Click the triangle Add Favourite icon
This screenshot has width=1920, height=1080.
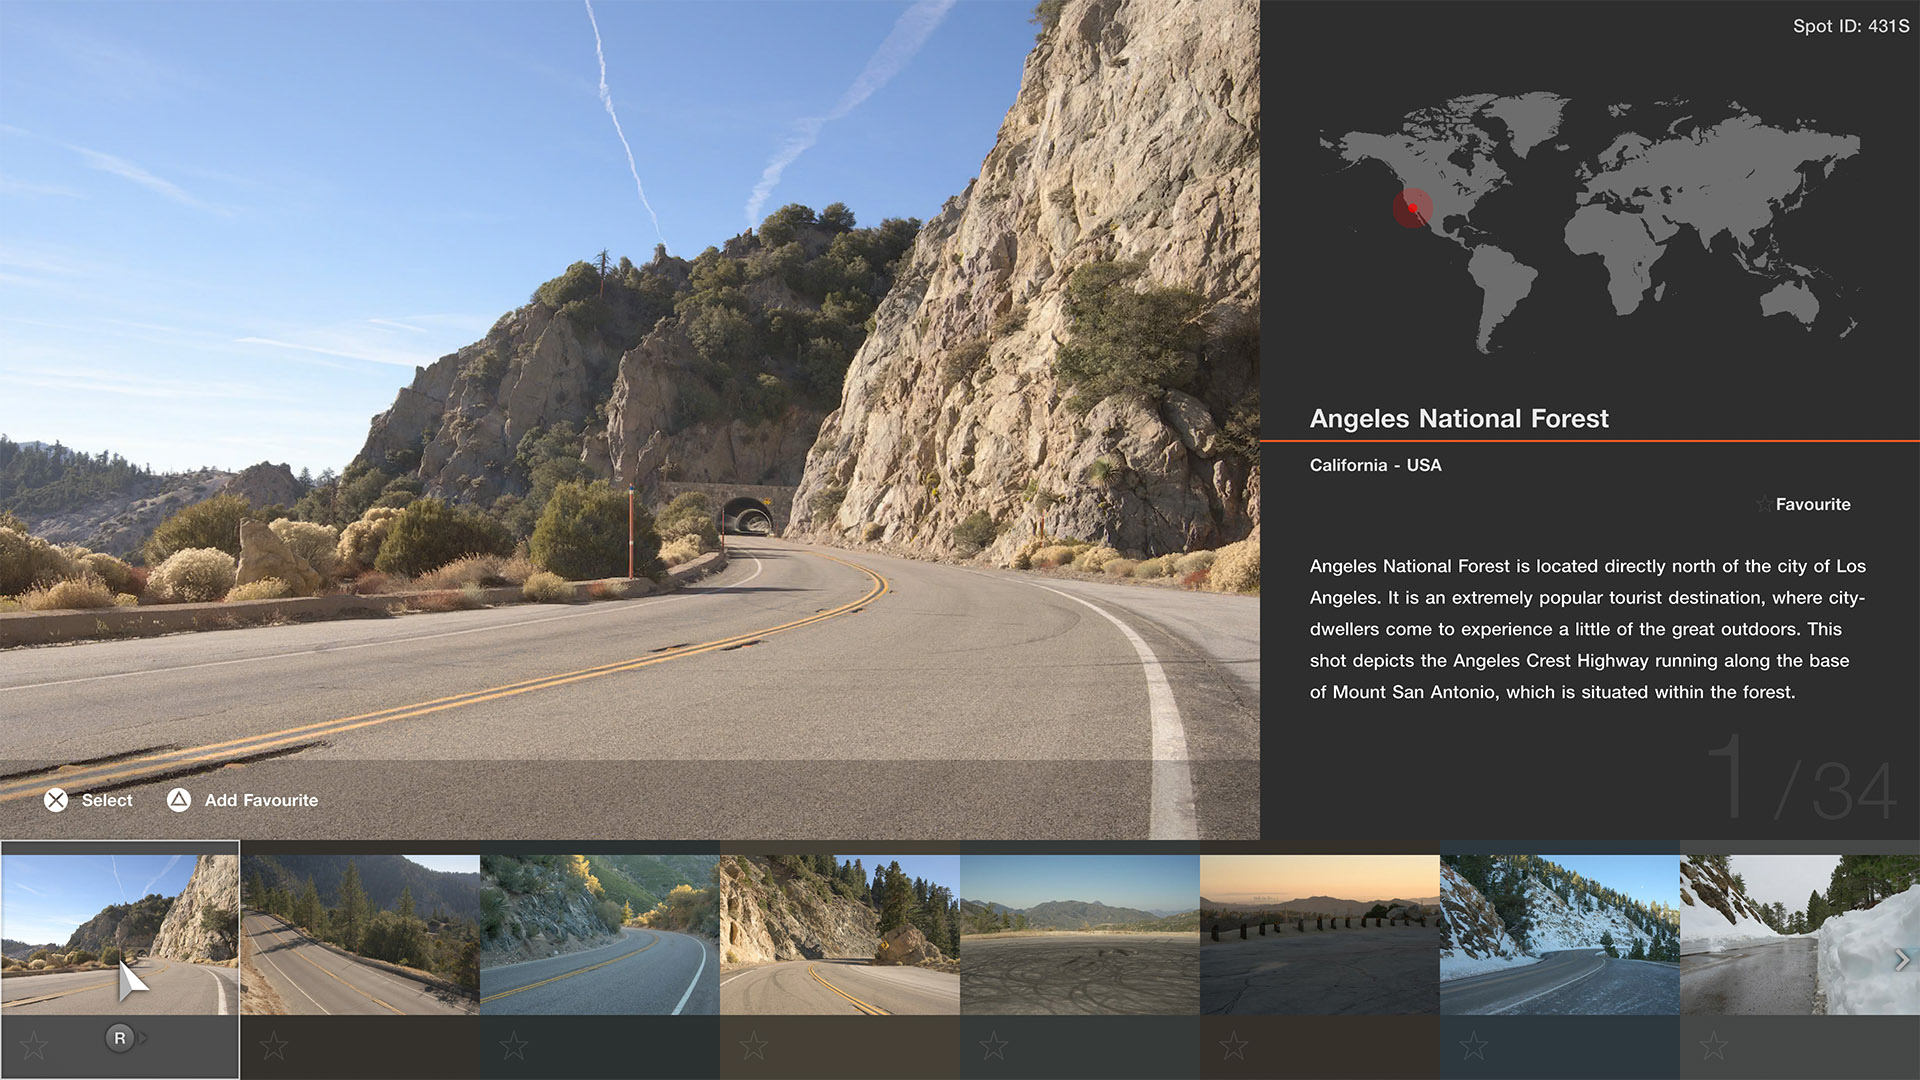pos(179,800)
